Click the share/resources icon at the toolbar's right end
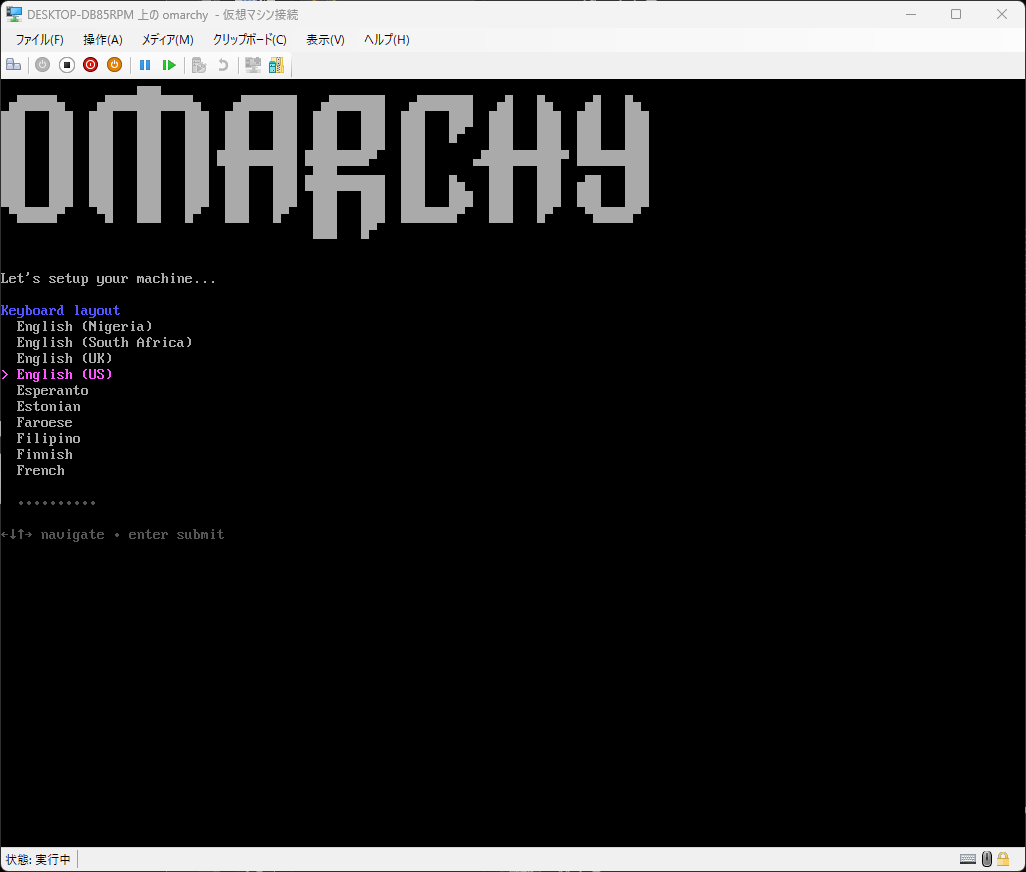The width and height of the screenshot is (1026, 872). (277, 65)
